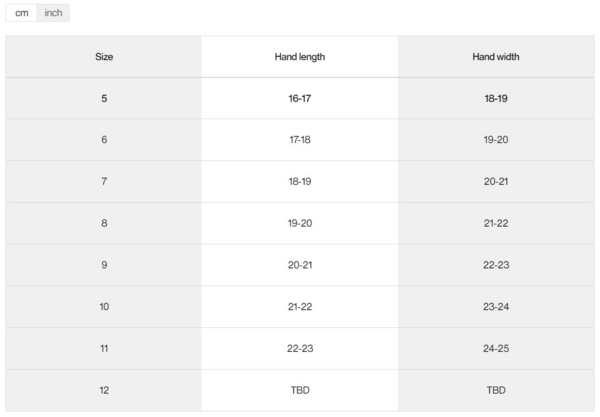Click TBD in Hand length column
Viewport: 600px width, 417px height.
(300, 390)
